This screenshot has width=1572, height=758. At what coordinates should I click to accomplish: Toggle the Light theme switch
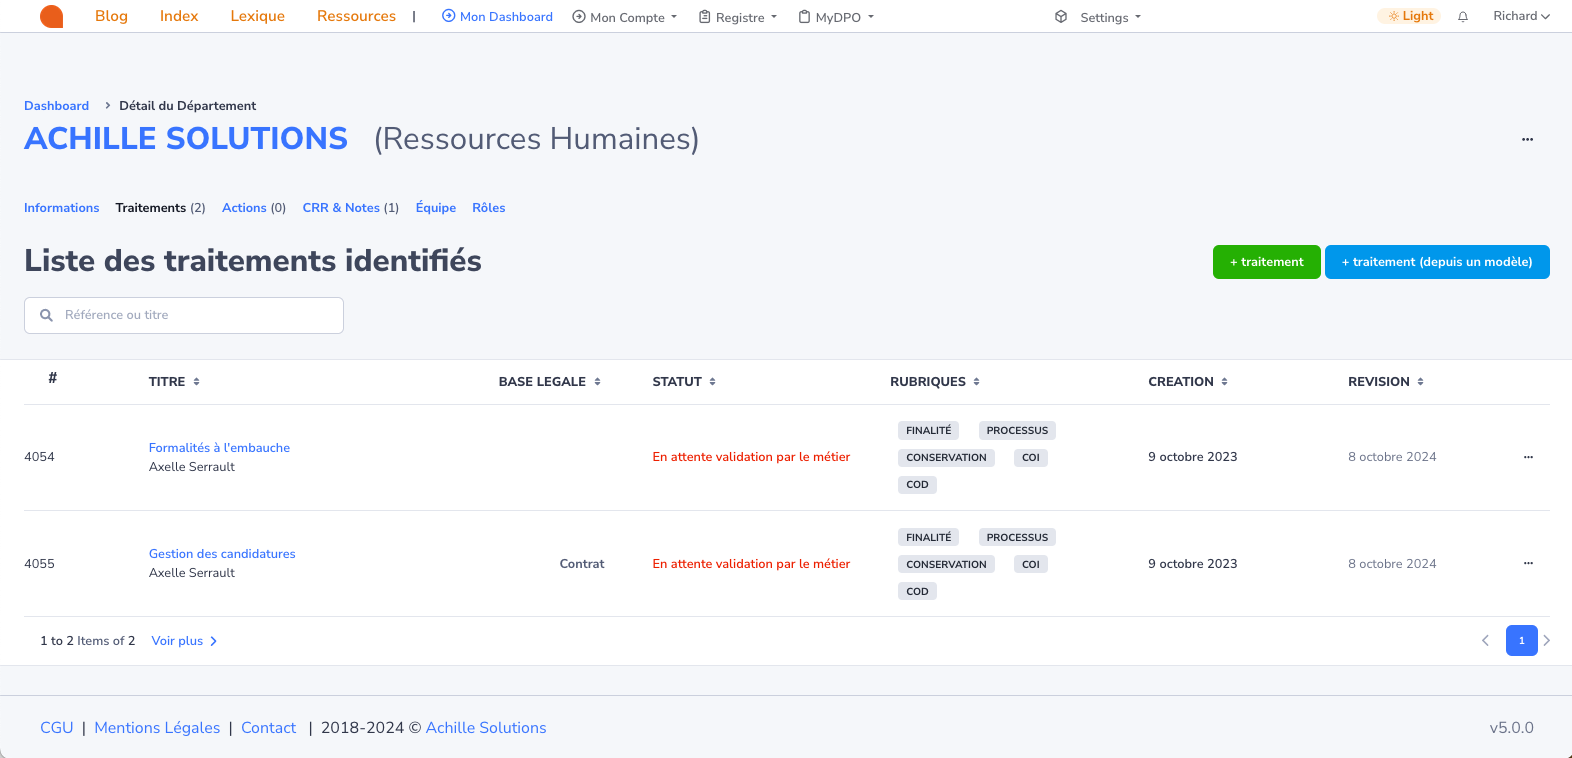click(x=1410, y=16)
